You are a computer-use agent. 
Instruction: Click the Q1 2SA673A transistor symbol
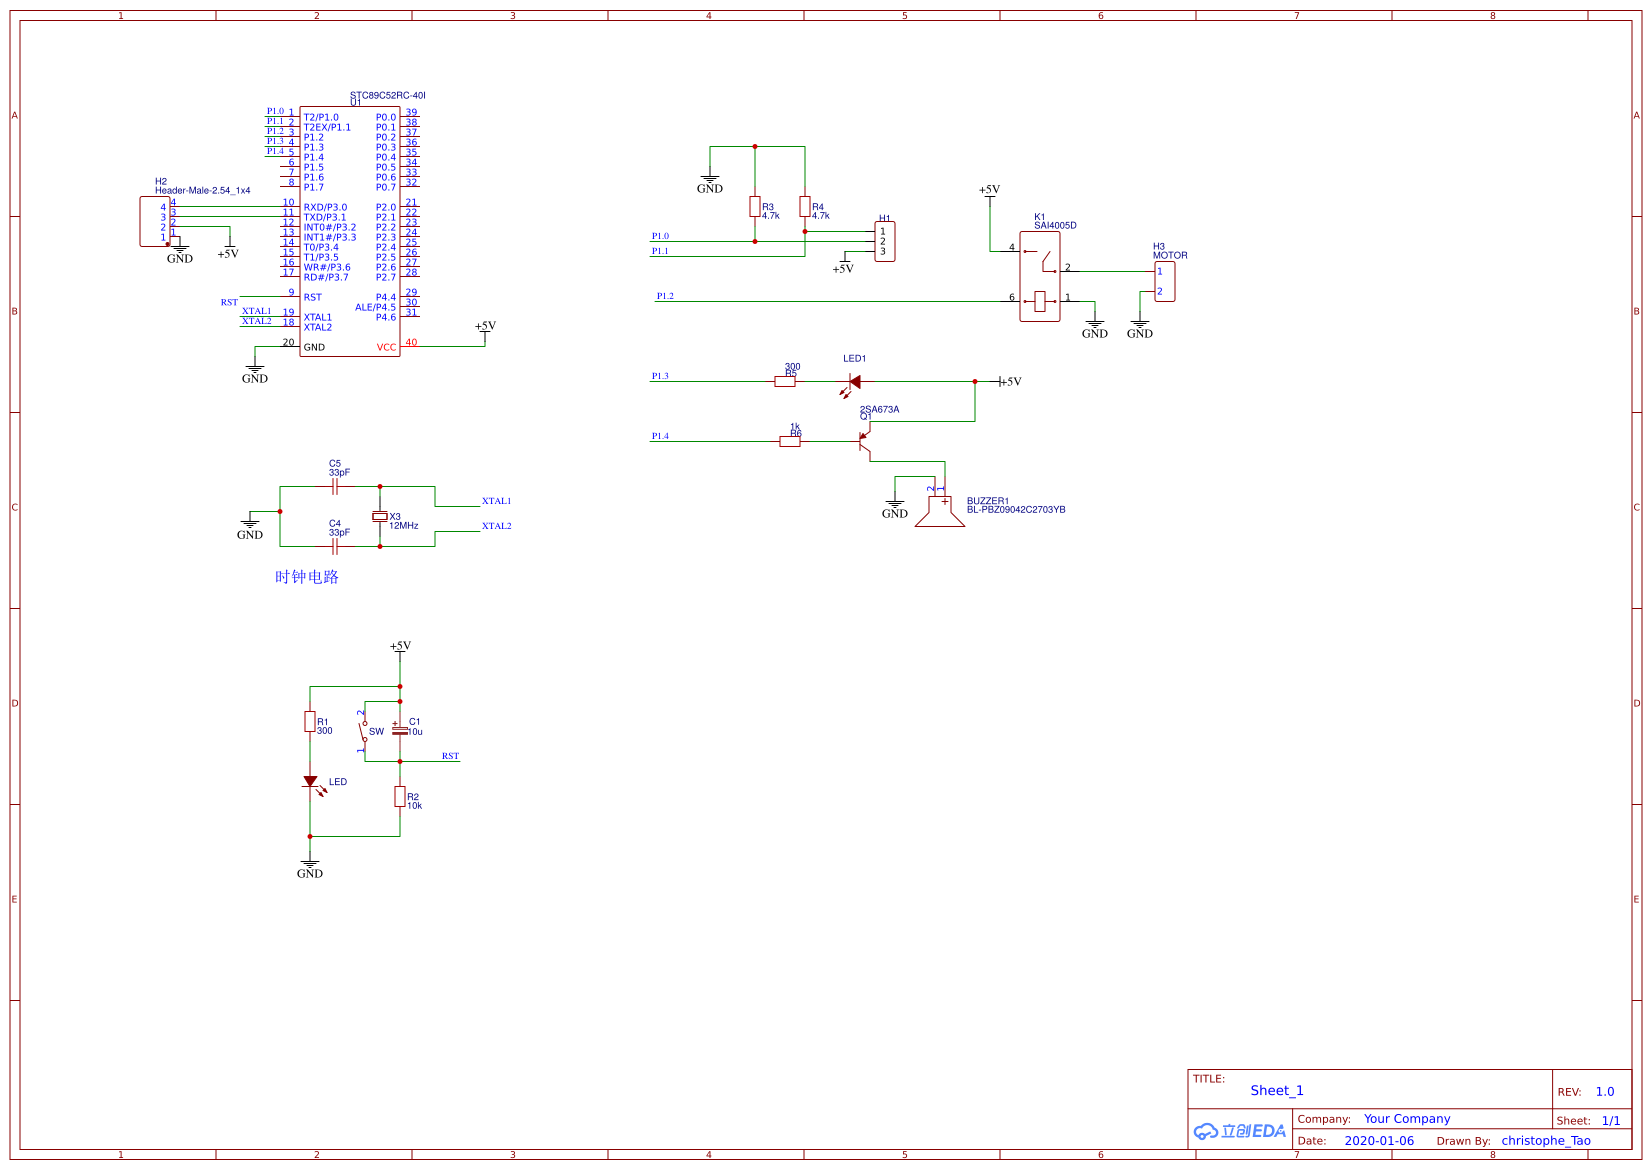click(x=865, y=440)
